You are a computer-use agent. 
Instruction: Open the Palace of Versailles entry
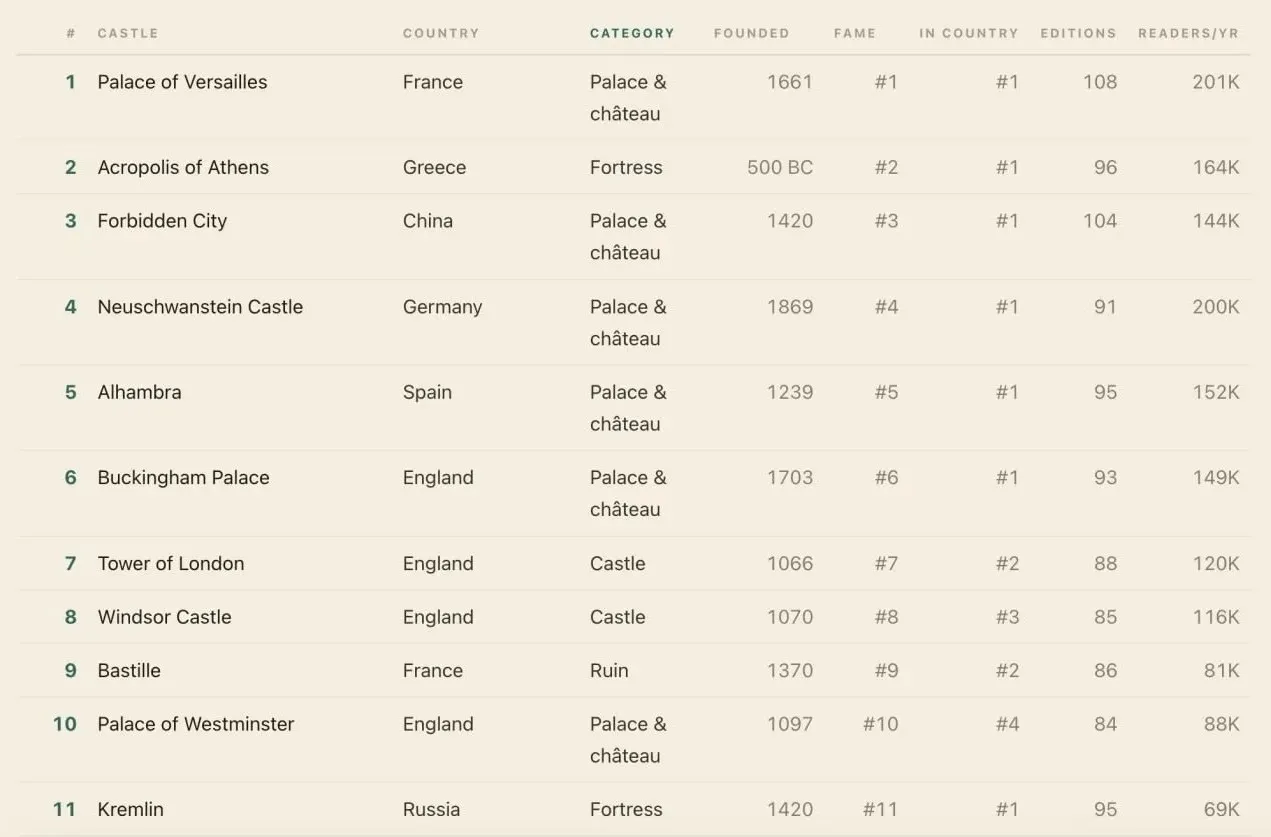[x=182, y=82]
